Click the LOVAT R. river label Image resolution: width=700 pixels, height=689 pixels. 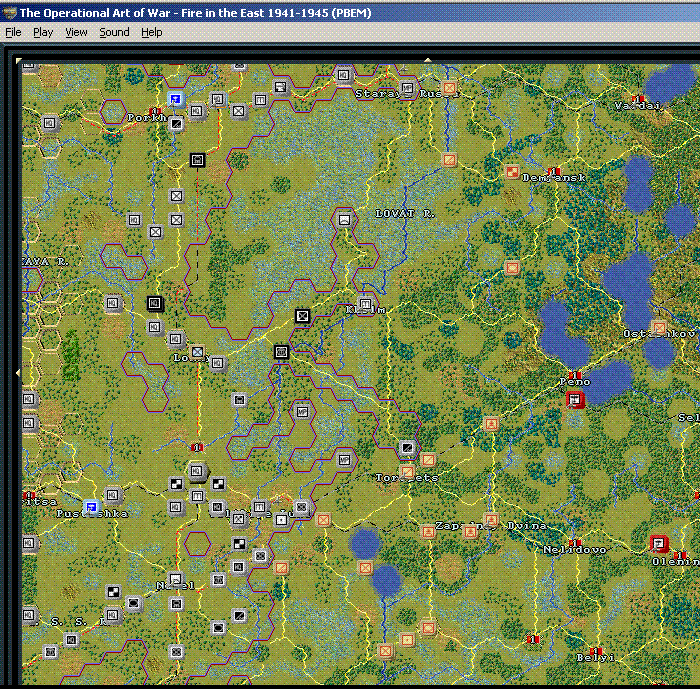click(404, 214)
